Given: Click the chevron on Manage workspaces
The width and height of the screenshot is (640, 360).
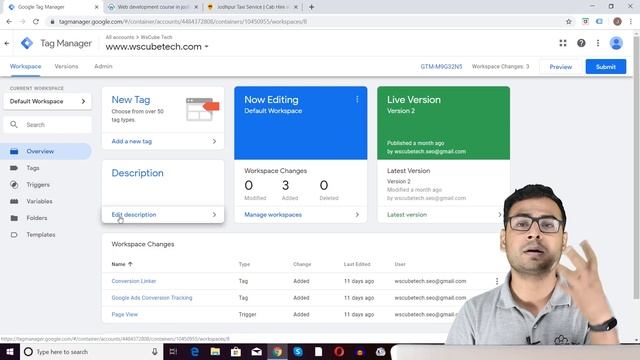Looking at the screenshot, I should [x=357, y=215].
